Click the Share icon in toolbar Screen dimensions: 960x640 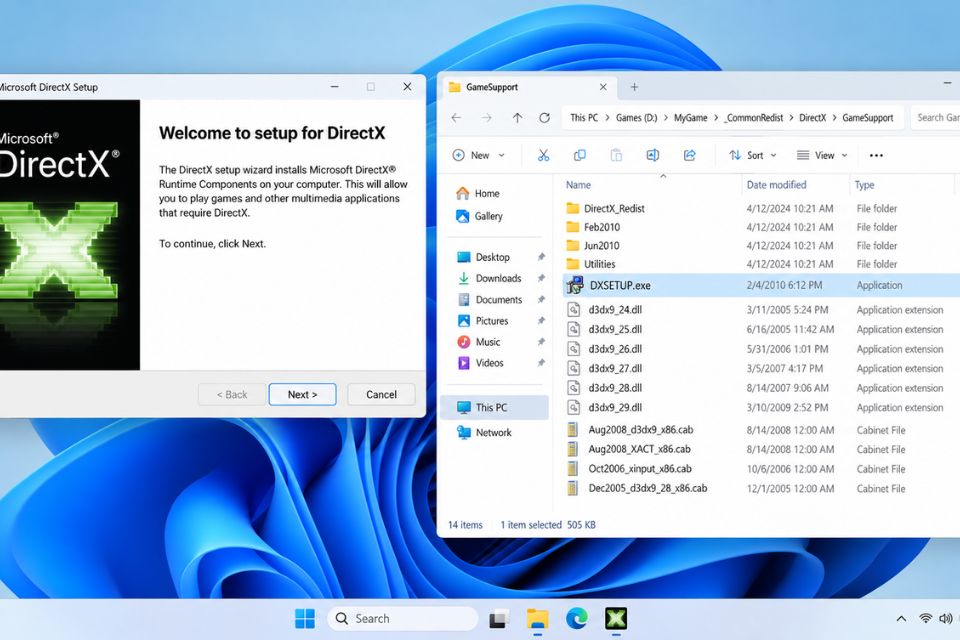[689, 156]
